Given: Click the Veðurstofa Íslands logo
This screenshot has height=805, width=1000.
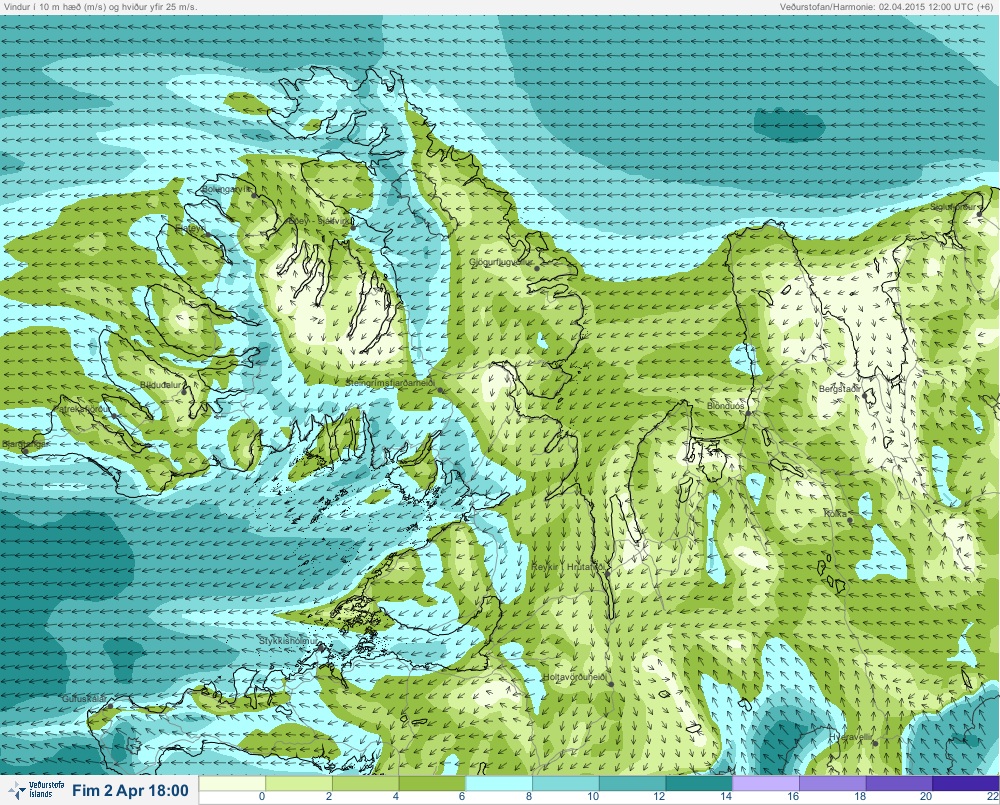Looking at the screenshot, I should tap(36, 790).
